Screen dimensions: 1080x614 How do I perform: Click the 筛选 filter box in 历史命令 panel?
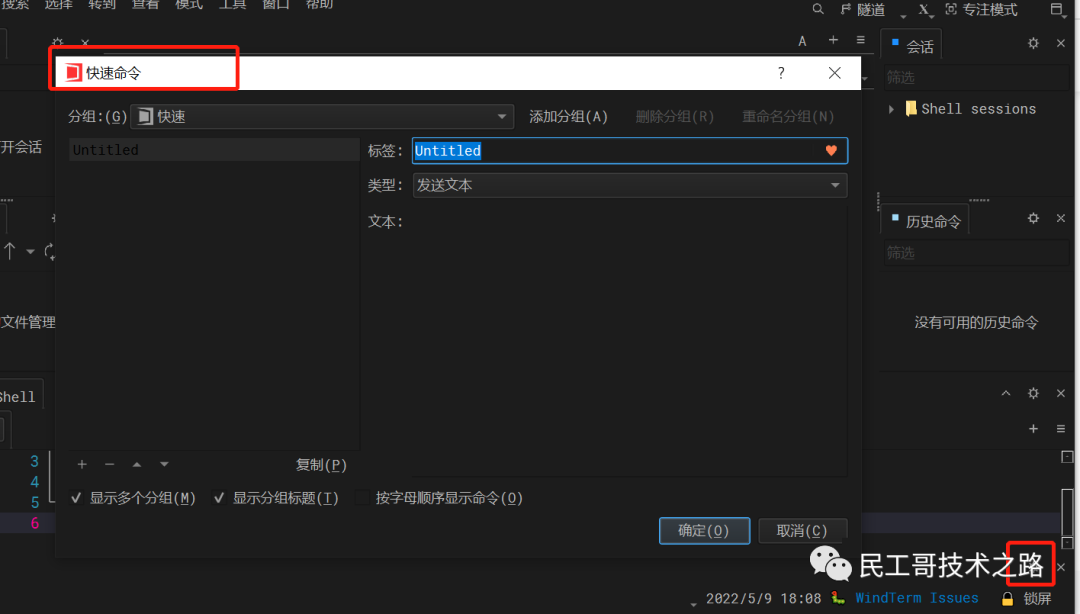[976, 253]
